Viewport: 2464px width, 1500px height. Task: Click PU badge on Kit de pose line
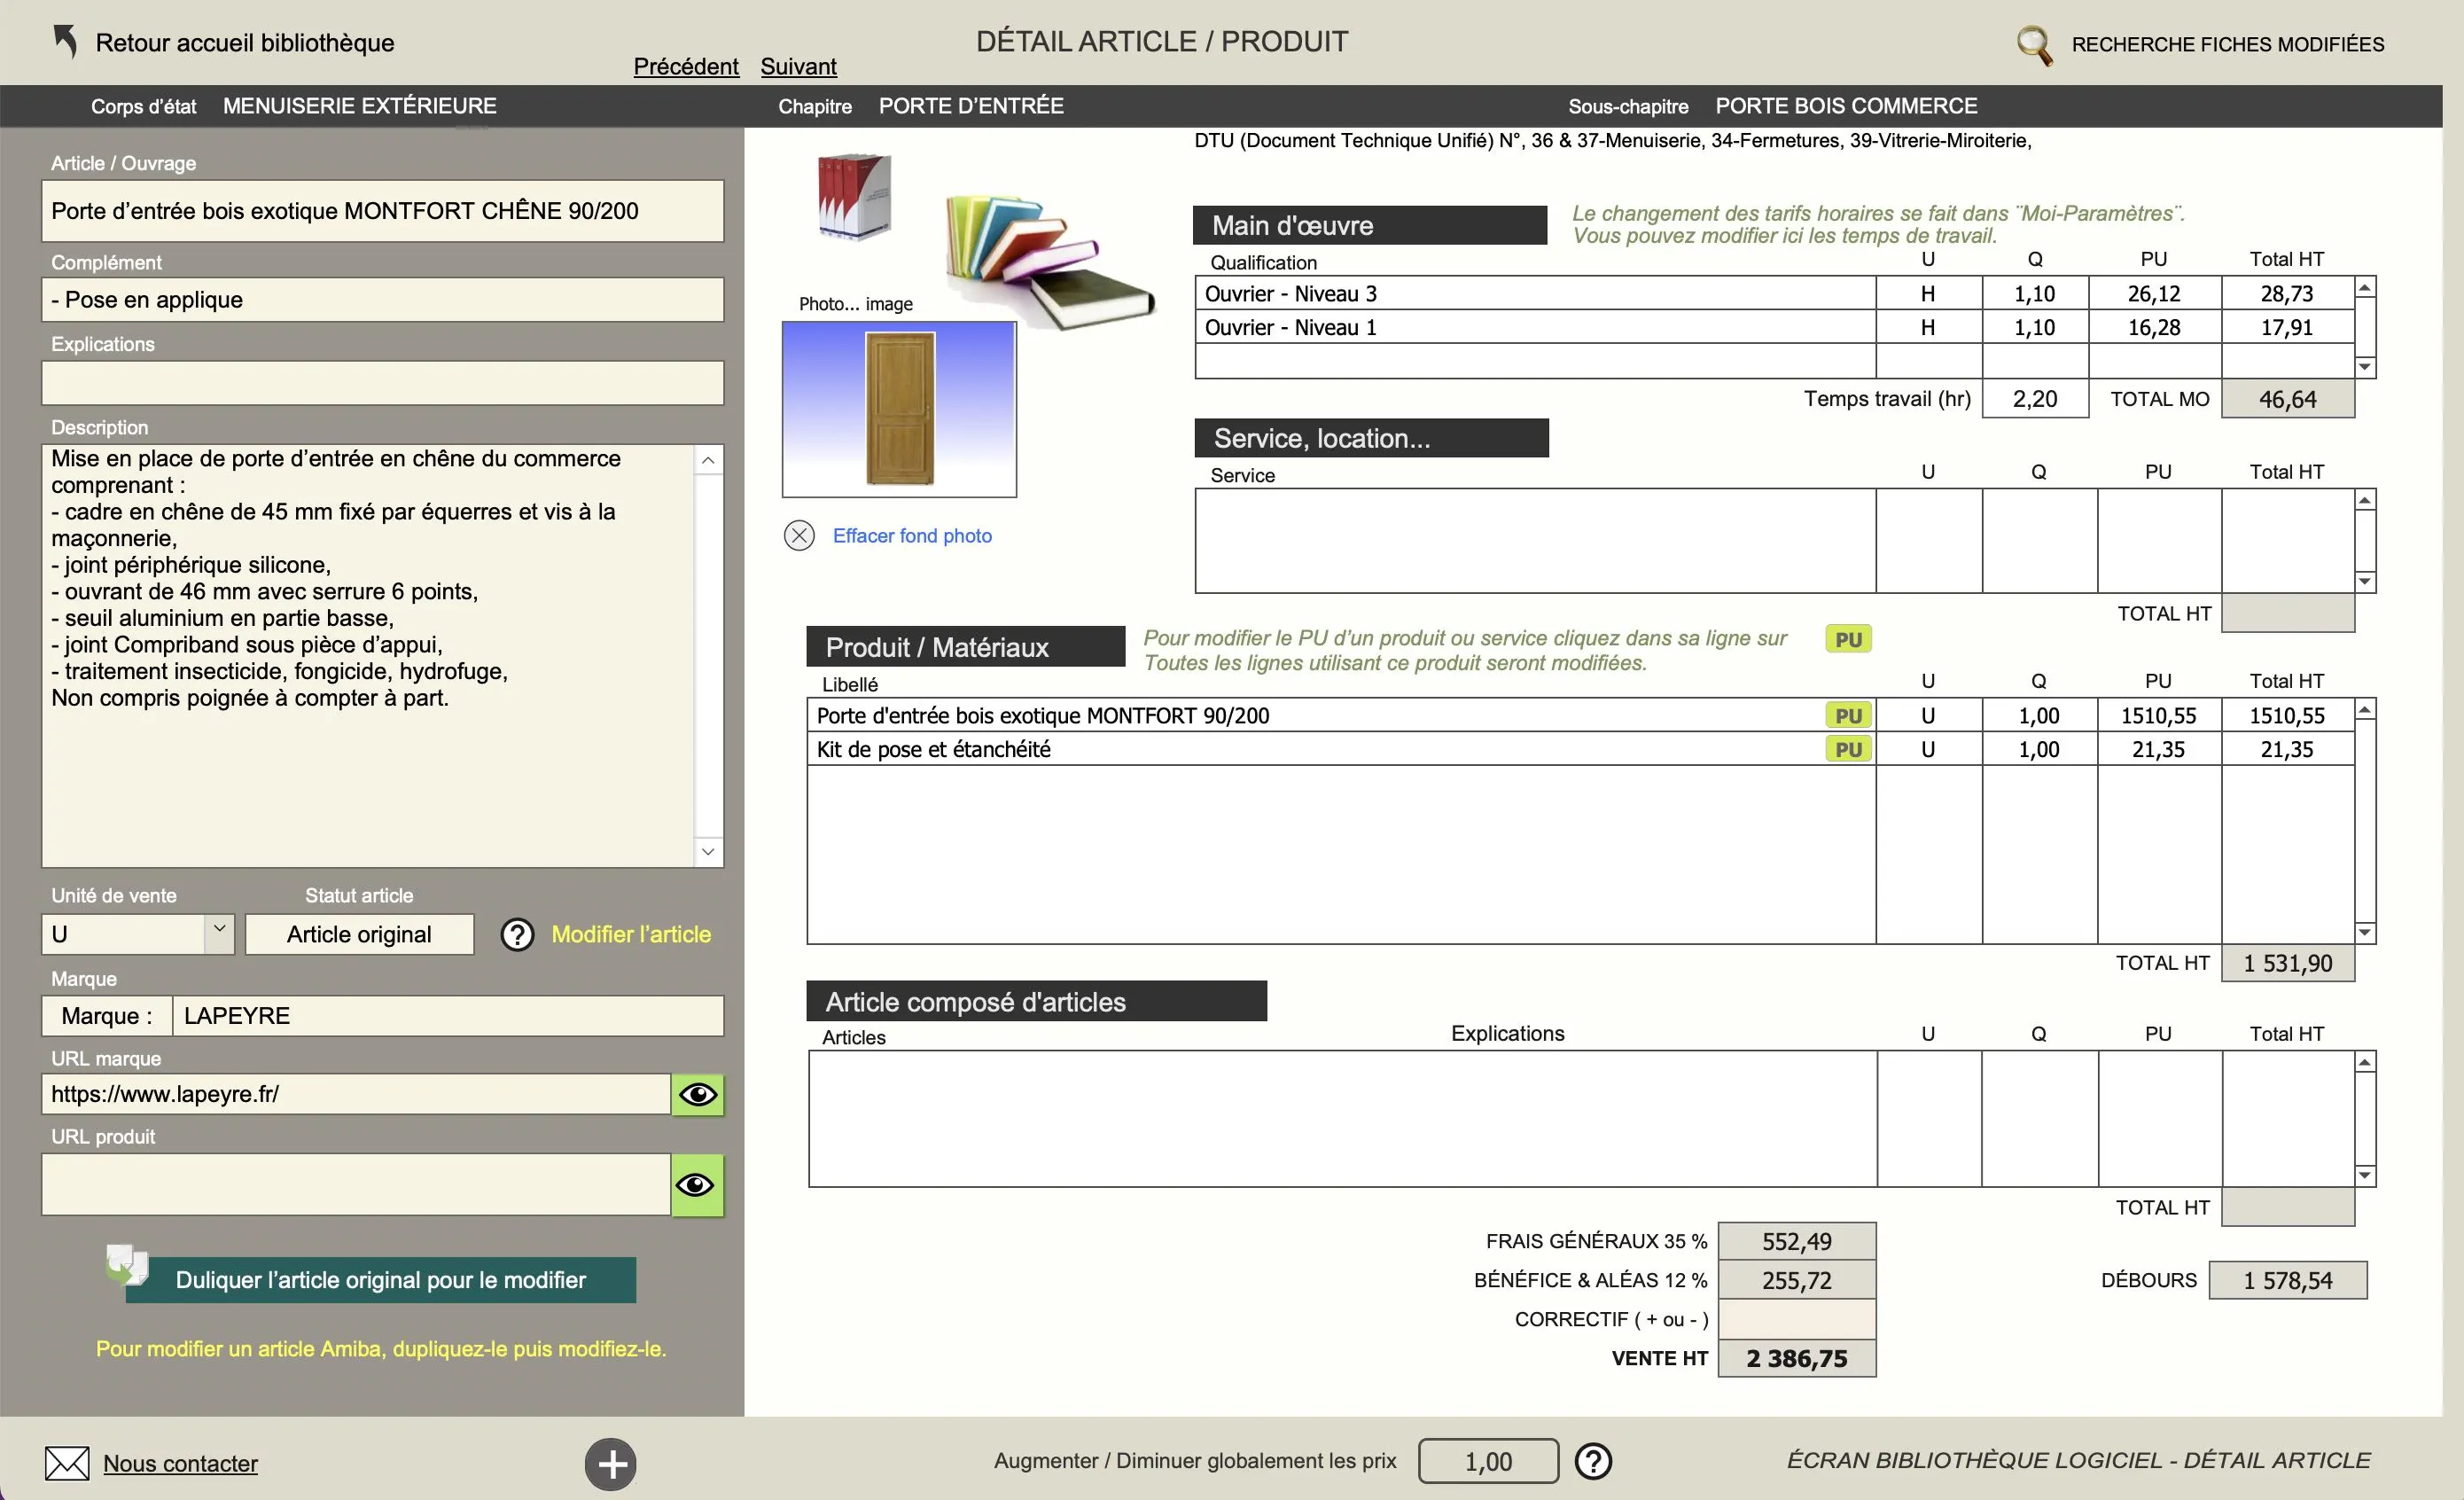click(1847, 748)
